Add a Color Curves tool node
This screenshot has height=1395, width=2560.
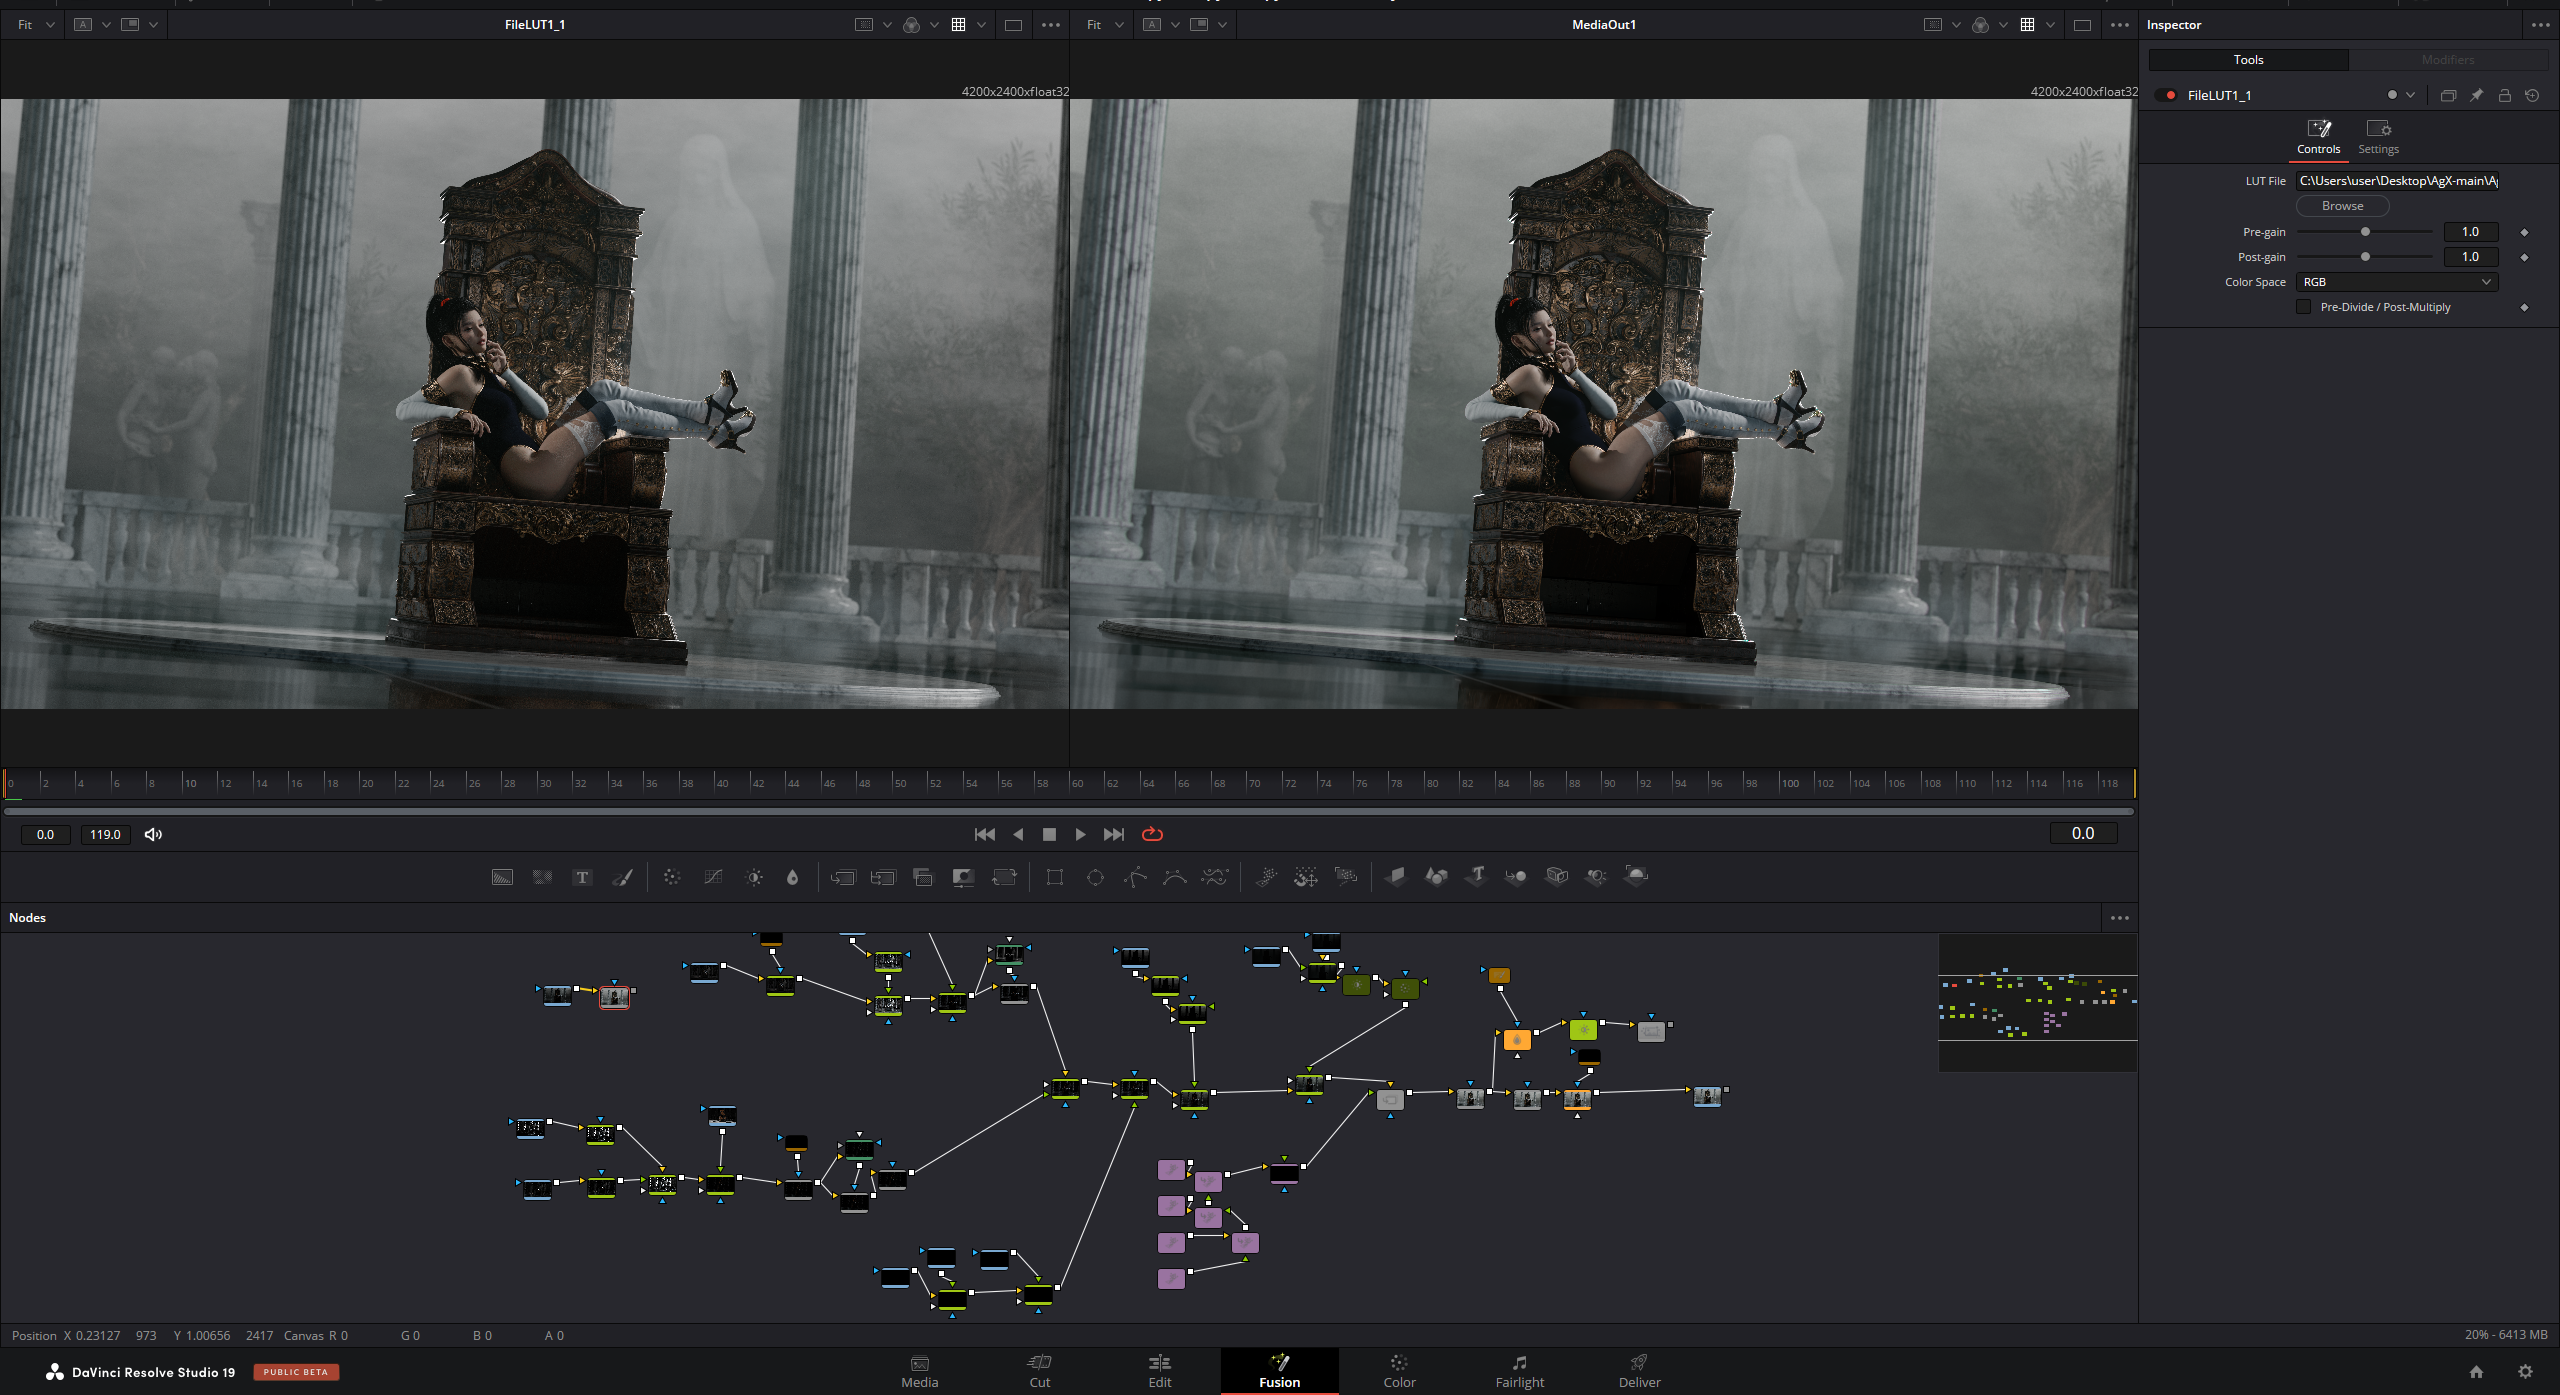[713, 878]
